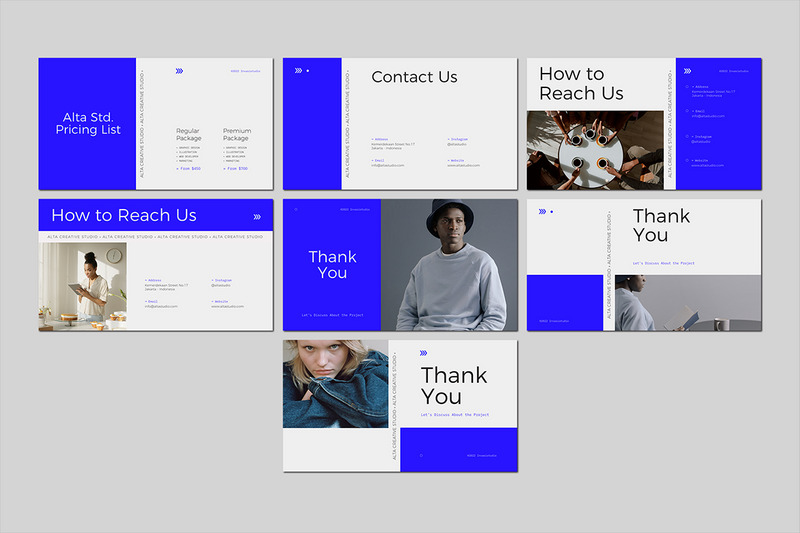The image size is (800, 533).
Task: Open the photo of woman holding tablet
Action: point(83,287)
